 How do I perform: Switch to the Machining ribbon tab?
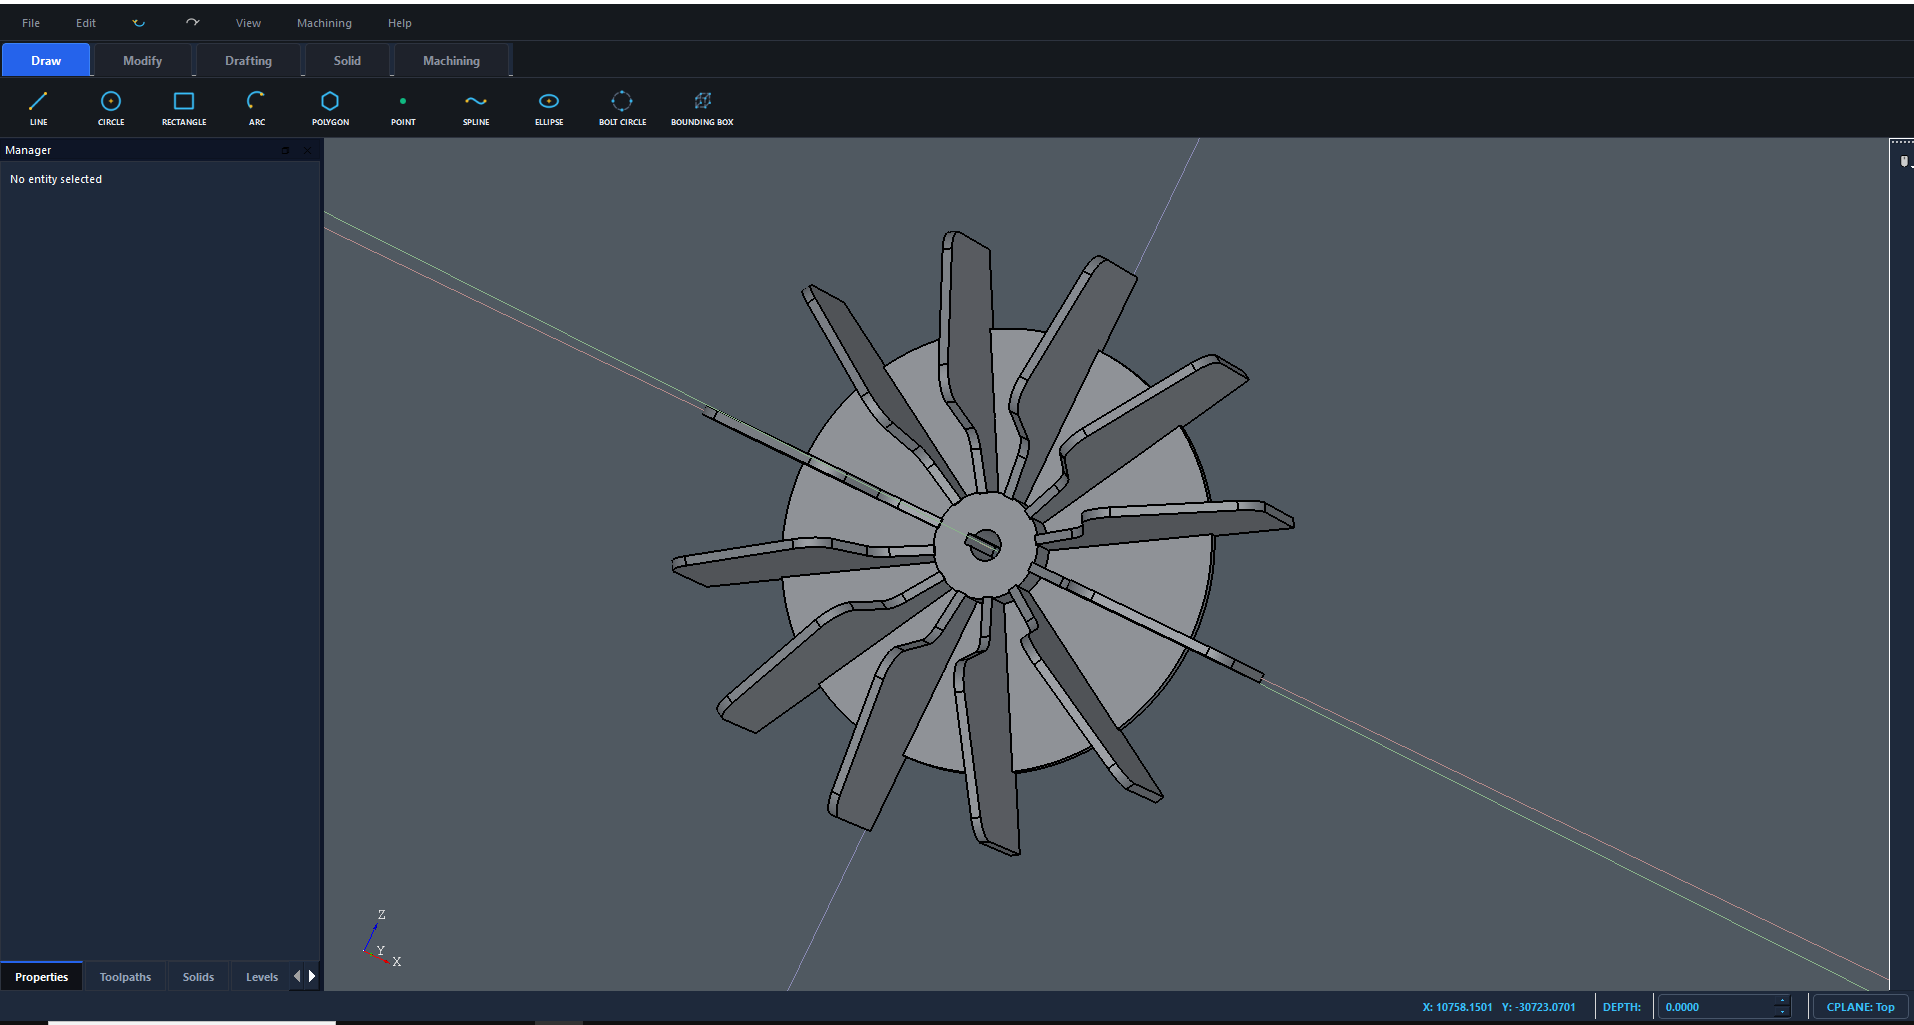coord(451,60)
